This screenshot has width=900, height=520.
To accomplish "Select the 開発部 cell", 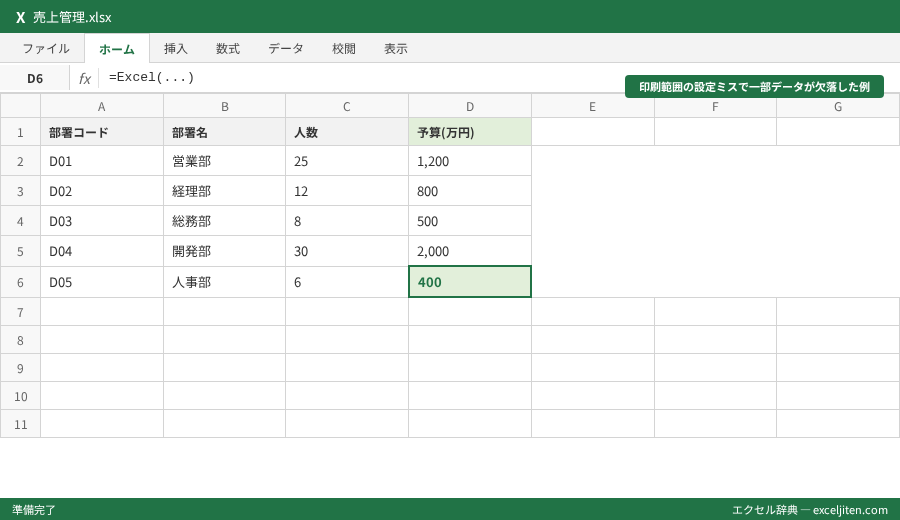I will click(x=224, y=251).
